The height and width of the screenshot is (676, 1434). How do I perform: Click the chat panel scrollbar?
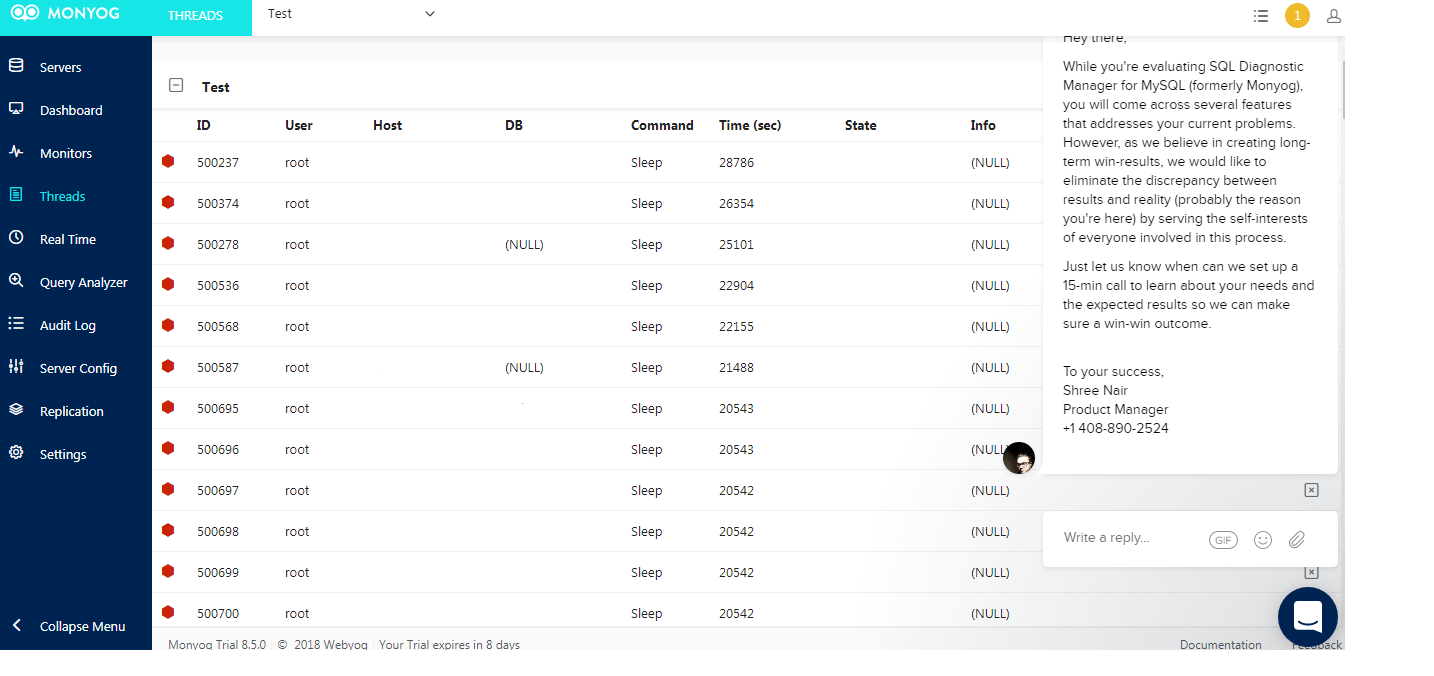[1343, 89]
